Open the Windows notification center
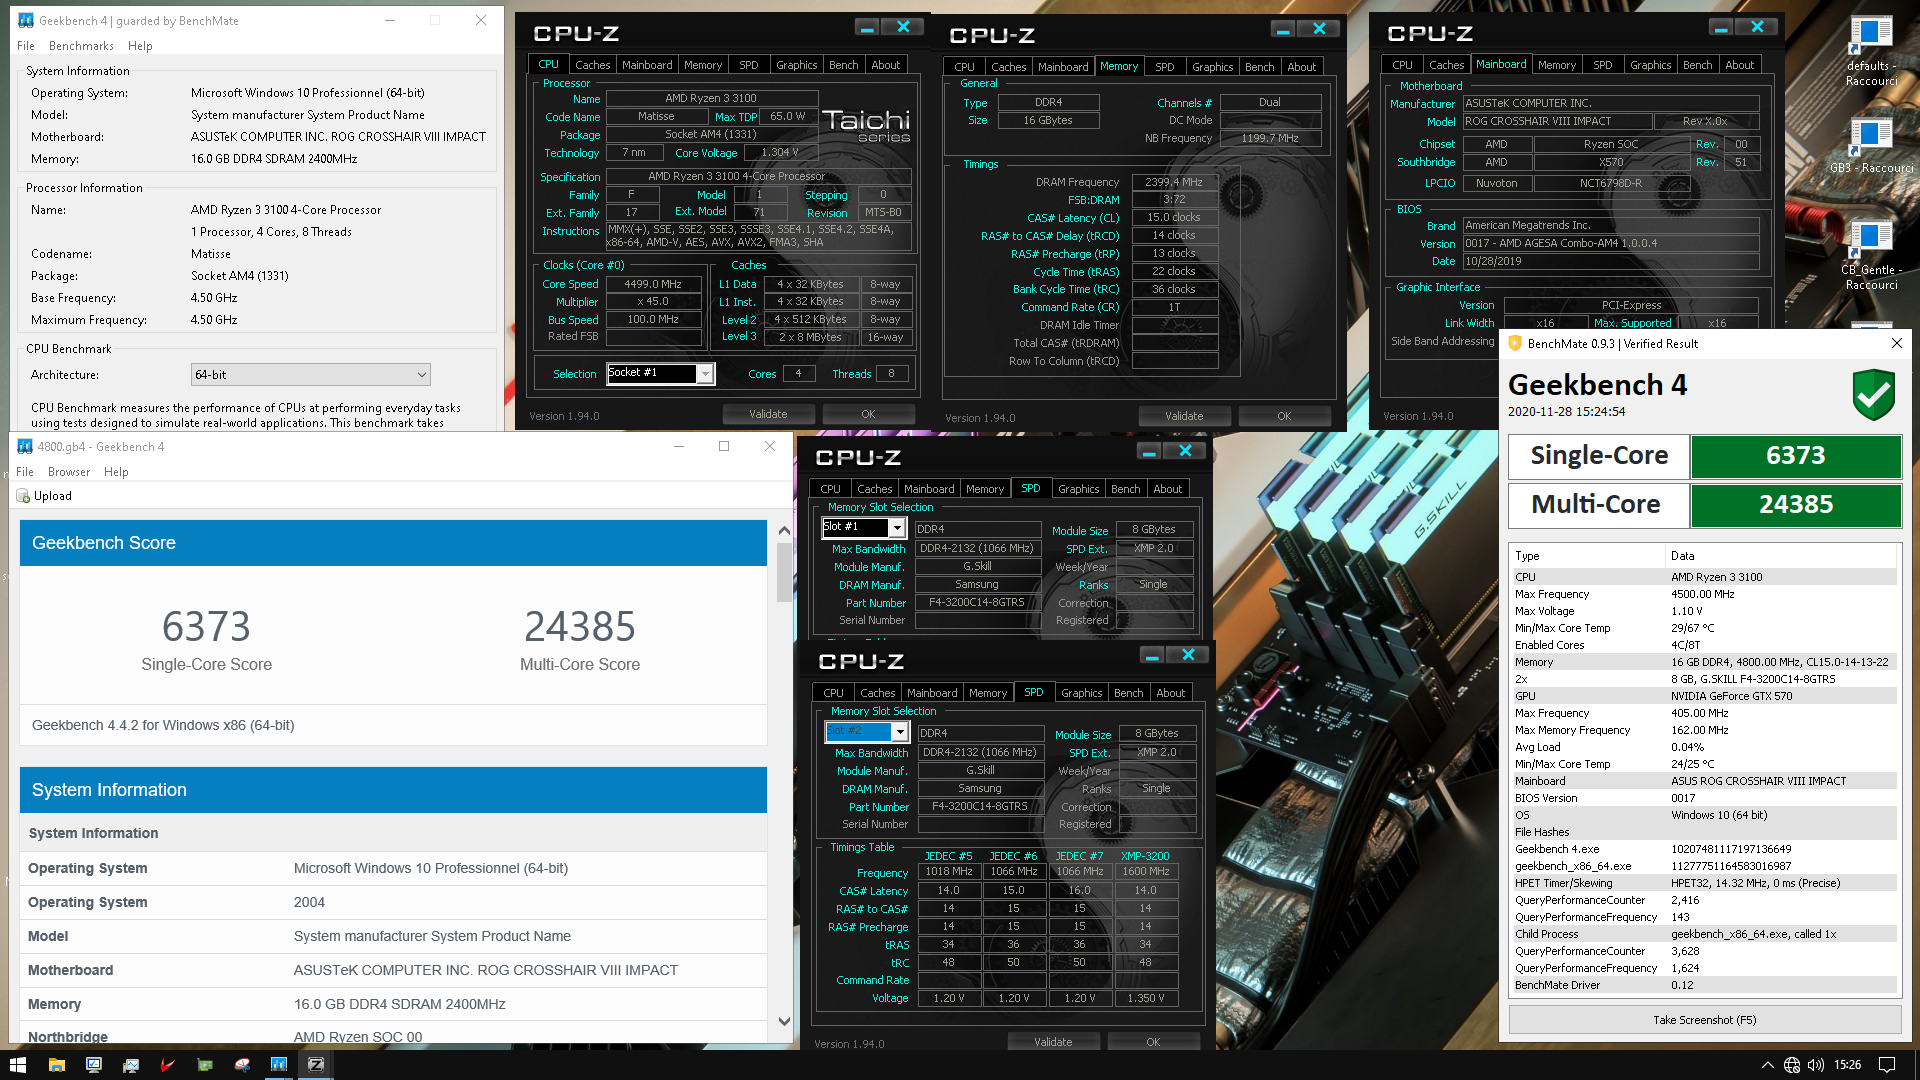This screenshot has width=1920, height=1080. [x=1887, y=1065]
